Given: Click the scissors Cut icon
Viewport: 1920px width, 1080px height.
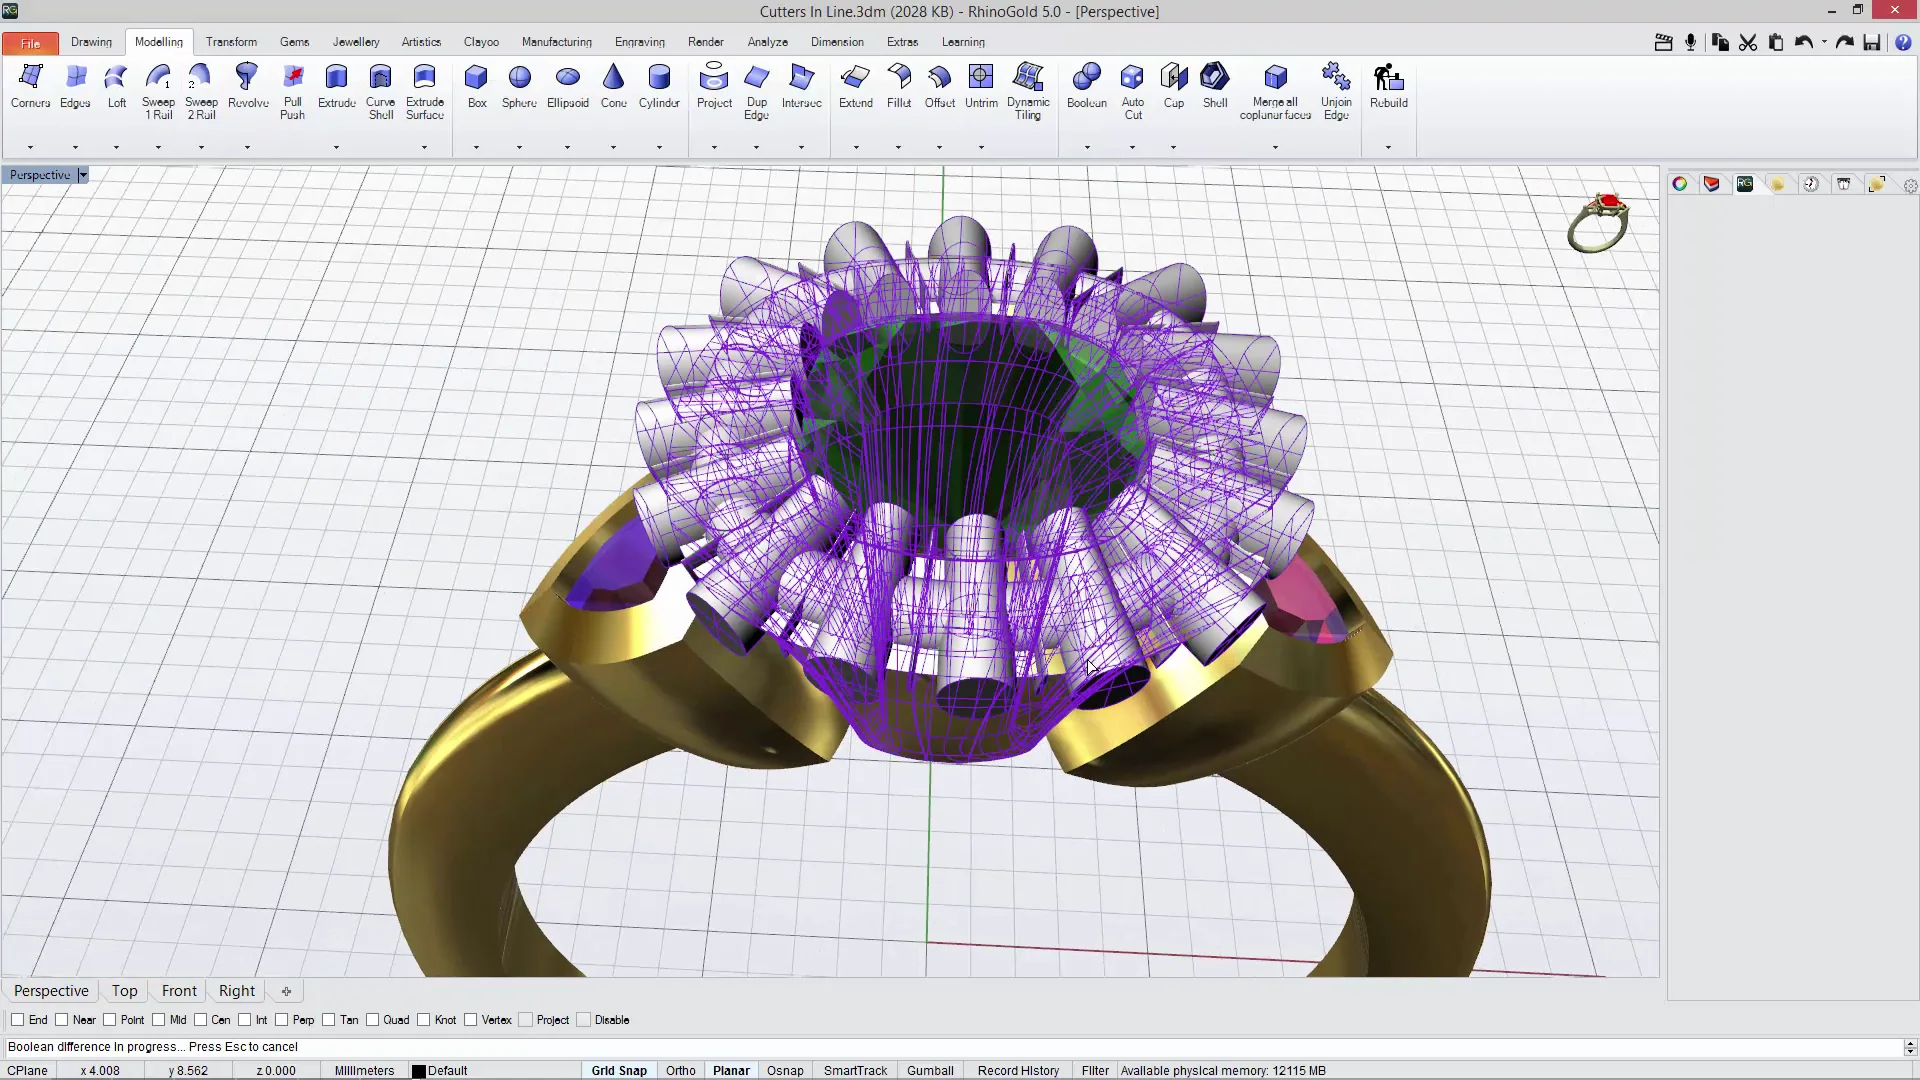Looking at the screenshot, I should click(1748, 42).
